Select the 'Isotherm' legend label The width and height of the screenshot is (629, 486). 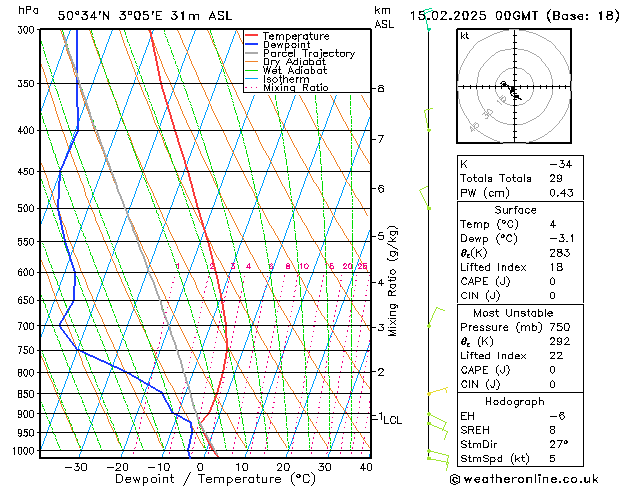click(x=286, y=79)
